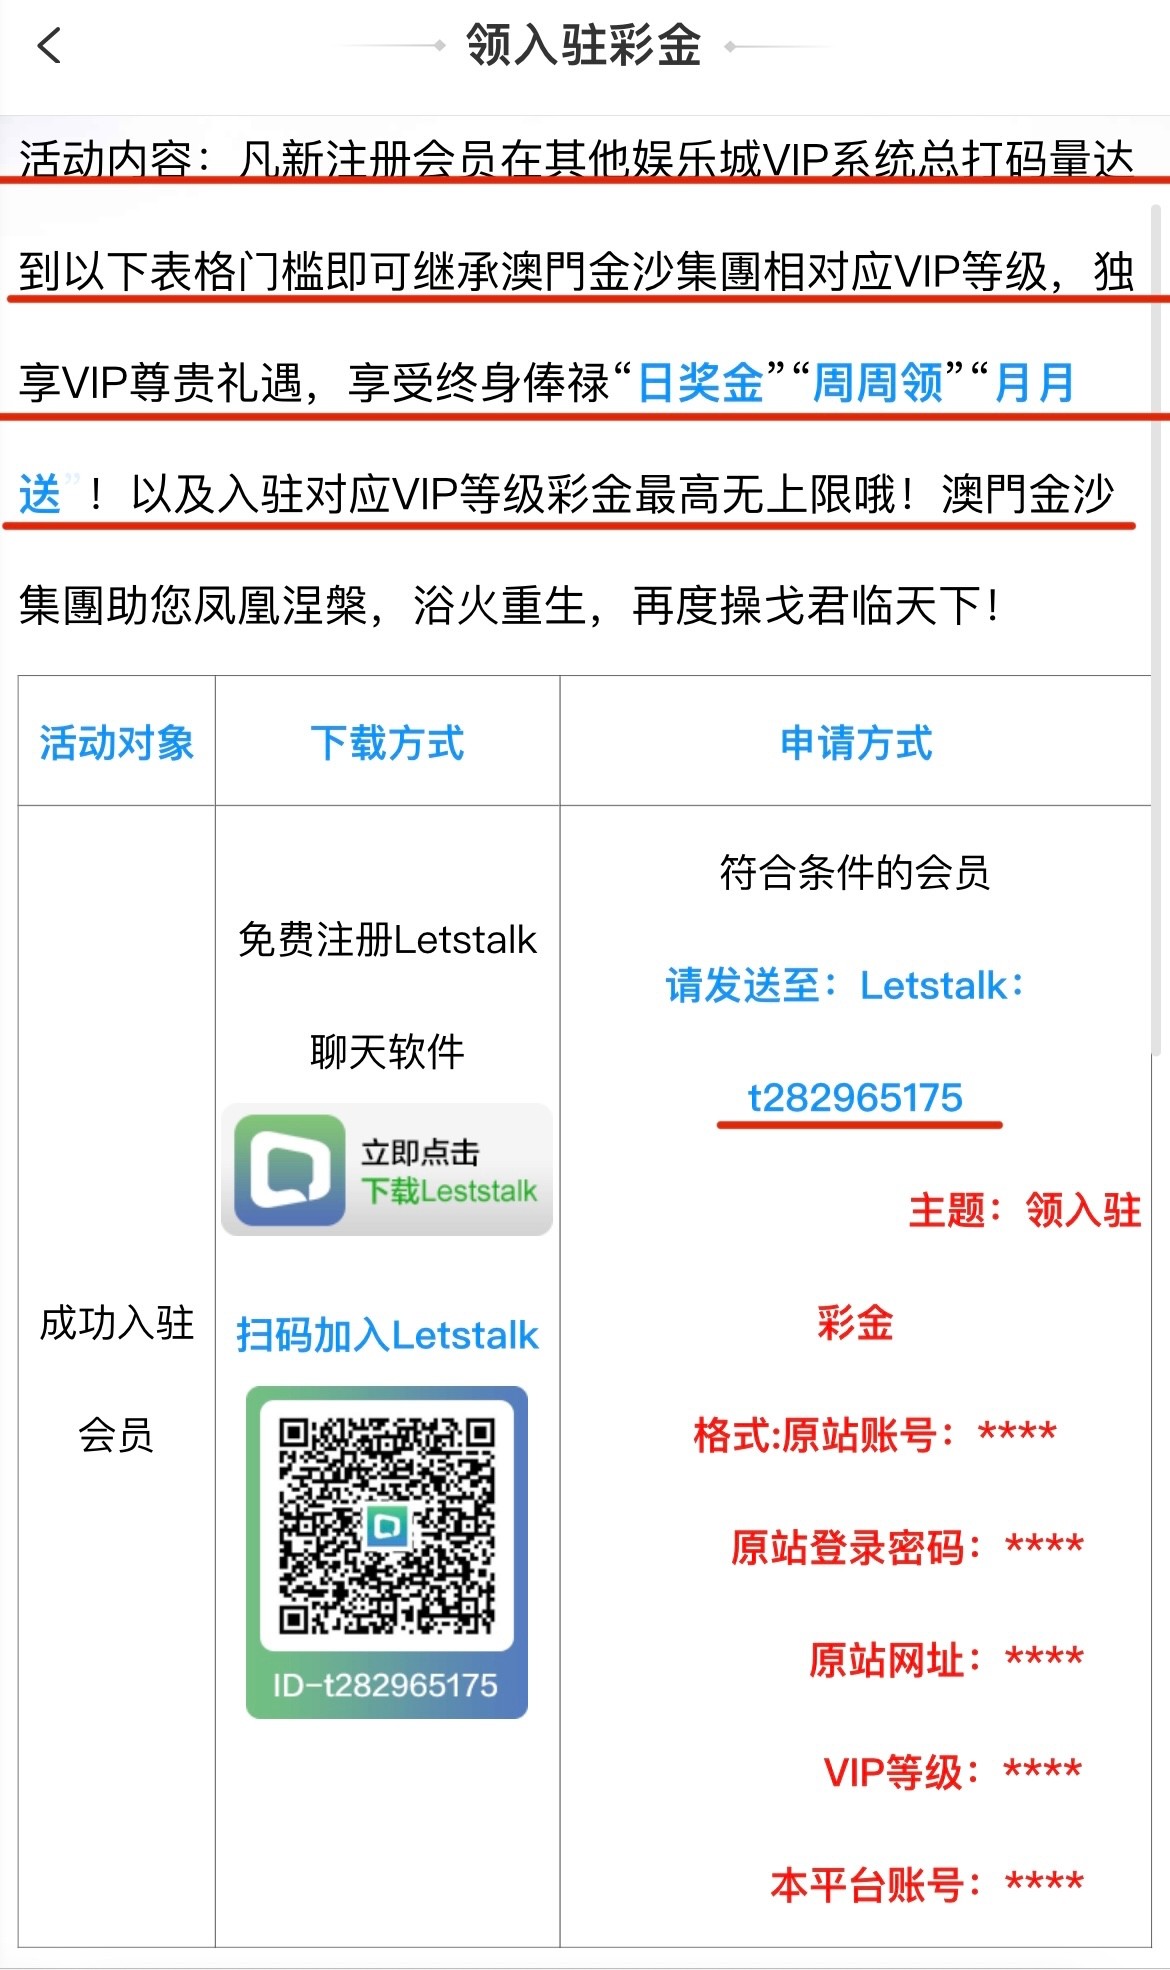Tap the 请发送至：Letstalk text
Viewport: 1170px width, 1970px height.
point(846,985)
